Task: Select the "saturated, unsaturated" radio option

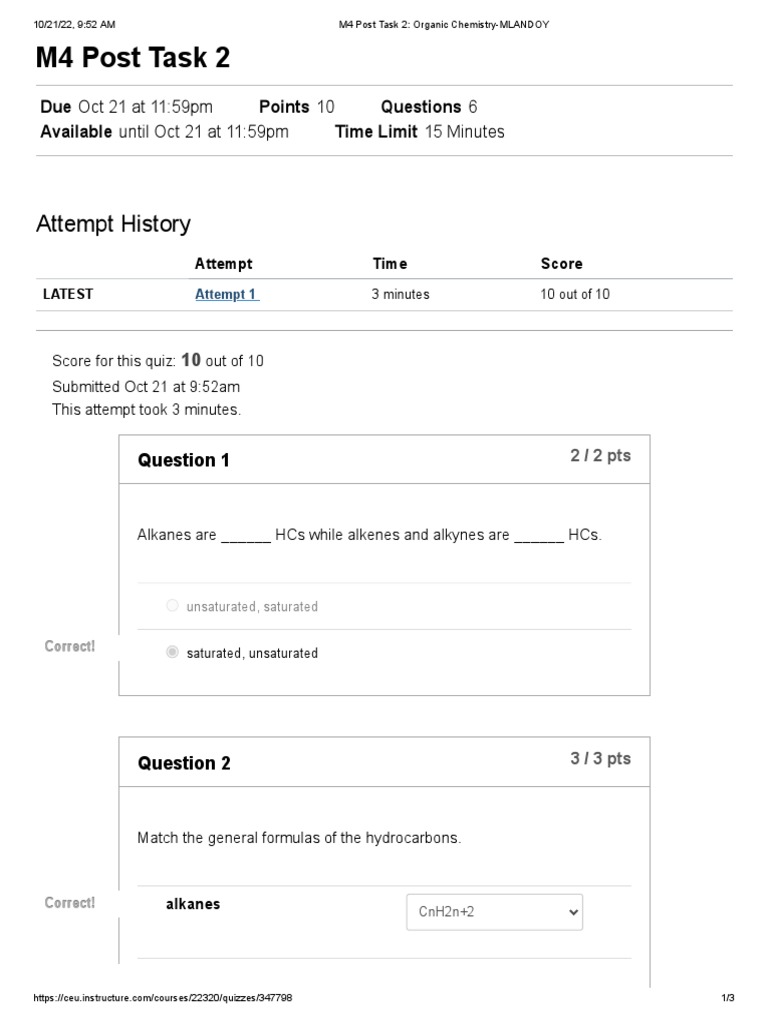Action: pyautogui.click(x=173, y=652)
